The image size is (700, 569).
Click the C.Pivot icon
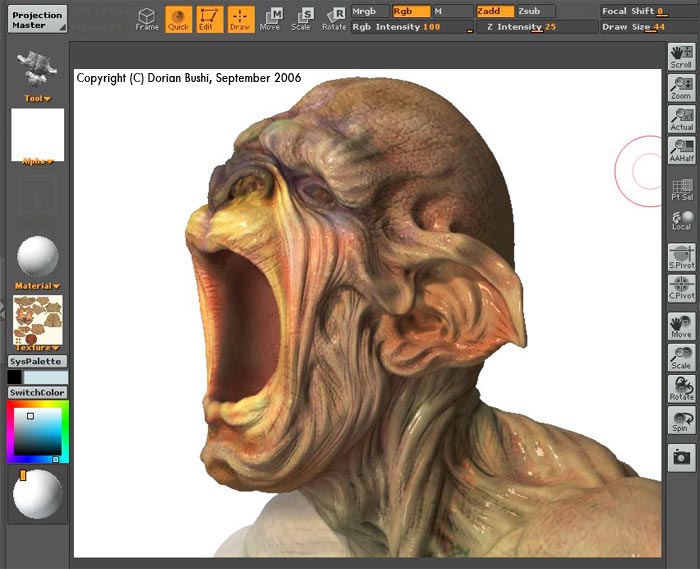(681, 288)
